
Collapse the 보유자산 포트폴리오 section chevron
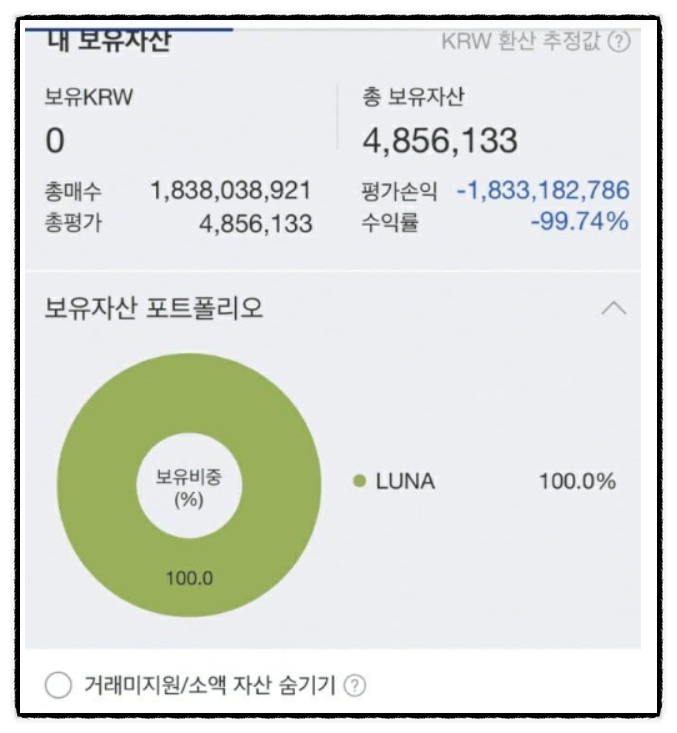[x=614, y=309]
